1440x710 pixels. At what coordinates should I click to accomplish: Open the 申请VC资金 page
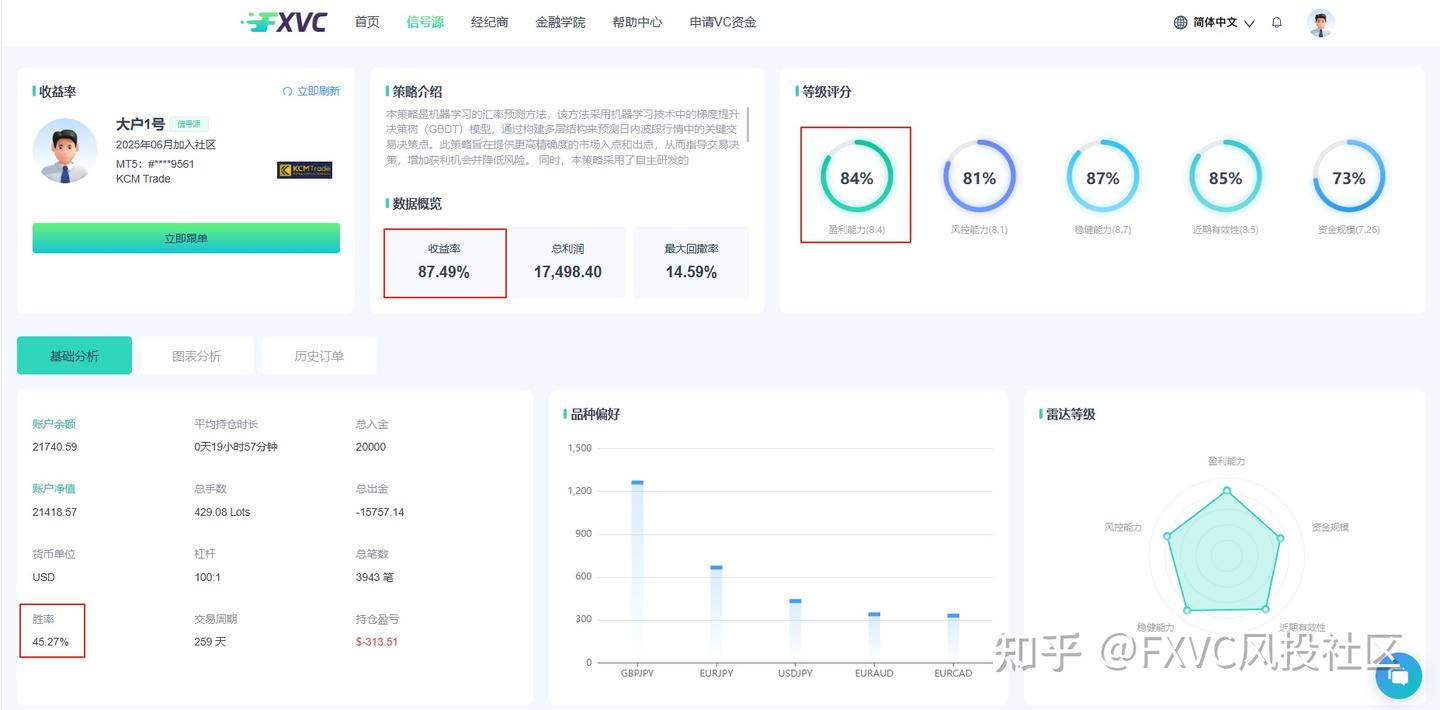(x=722, y=21)
